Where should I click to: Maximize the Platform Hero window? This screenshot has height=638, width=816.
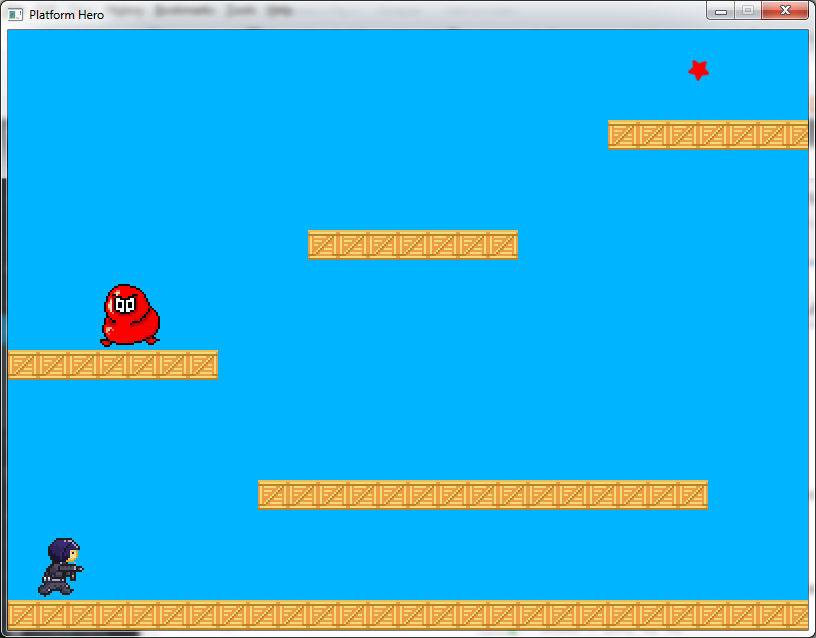pos(747,11)
